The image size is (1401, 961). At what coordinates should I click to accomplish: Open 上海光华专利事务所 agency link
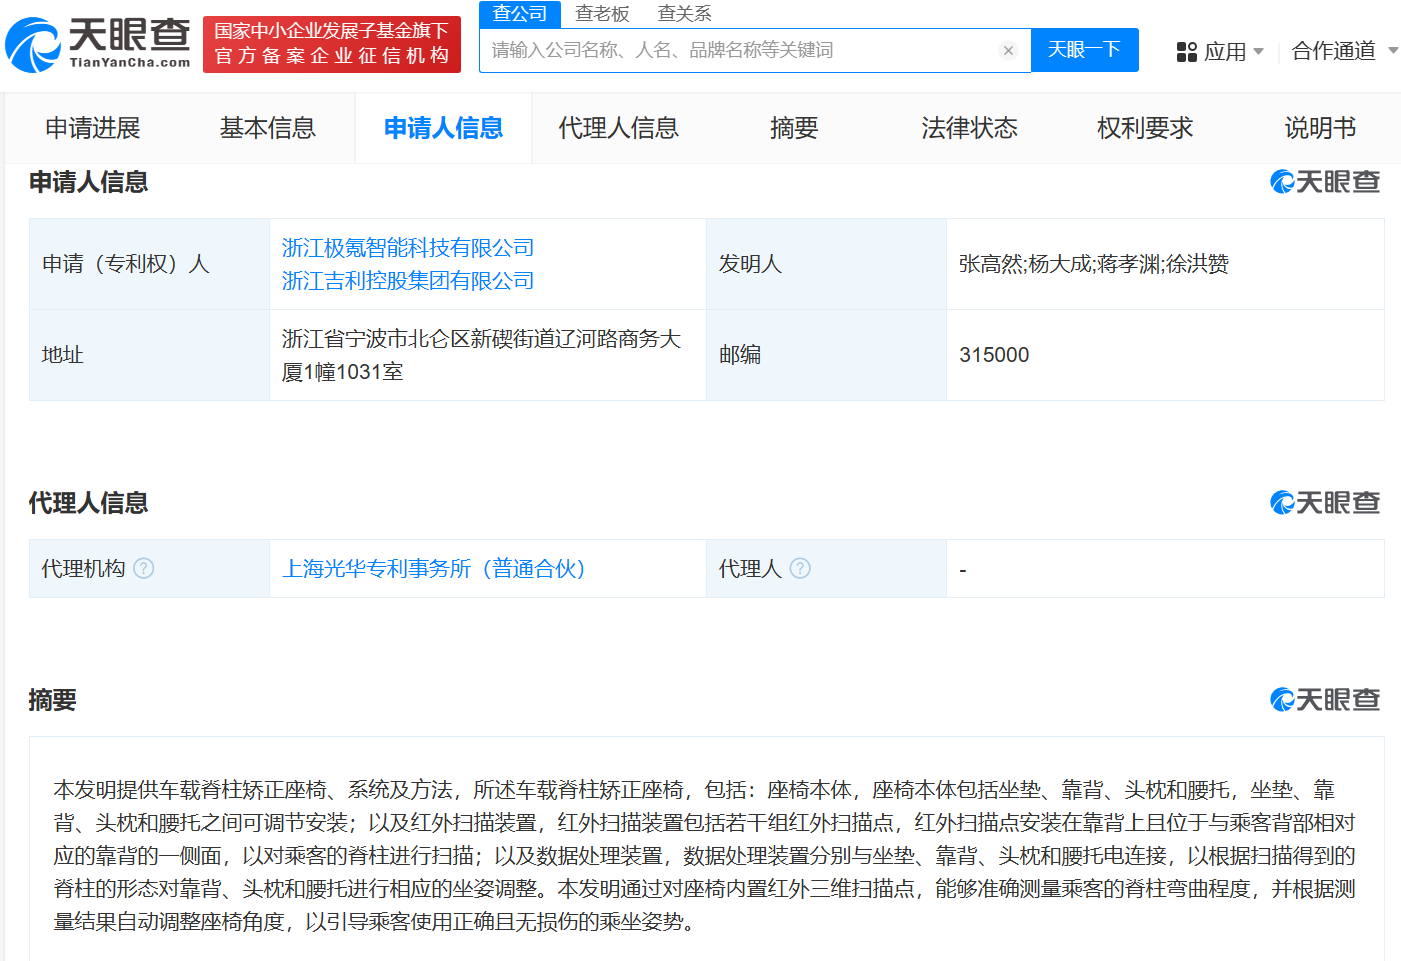[x=433, y=569]
